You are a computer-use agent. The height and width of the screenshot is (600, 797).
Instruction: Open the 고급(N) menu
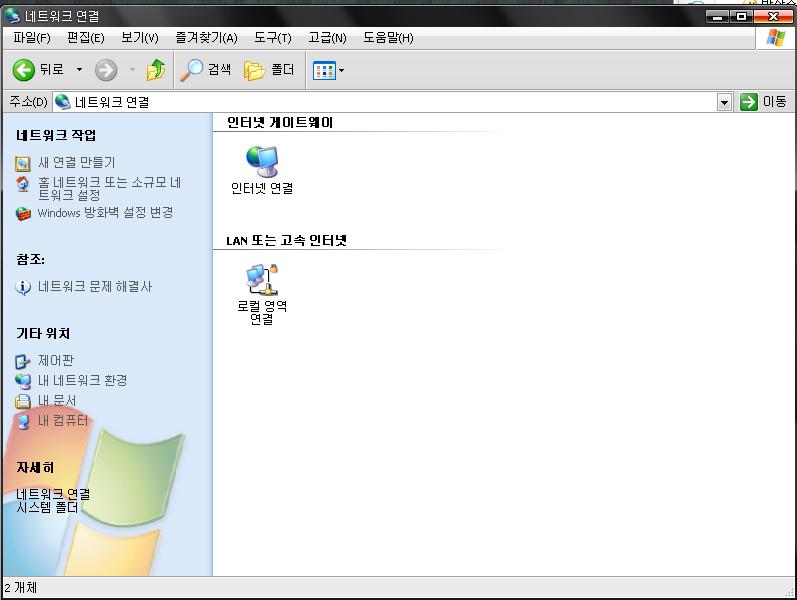pos(327,38)
